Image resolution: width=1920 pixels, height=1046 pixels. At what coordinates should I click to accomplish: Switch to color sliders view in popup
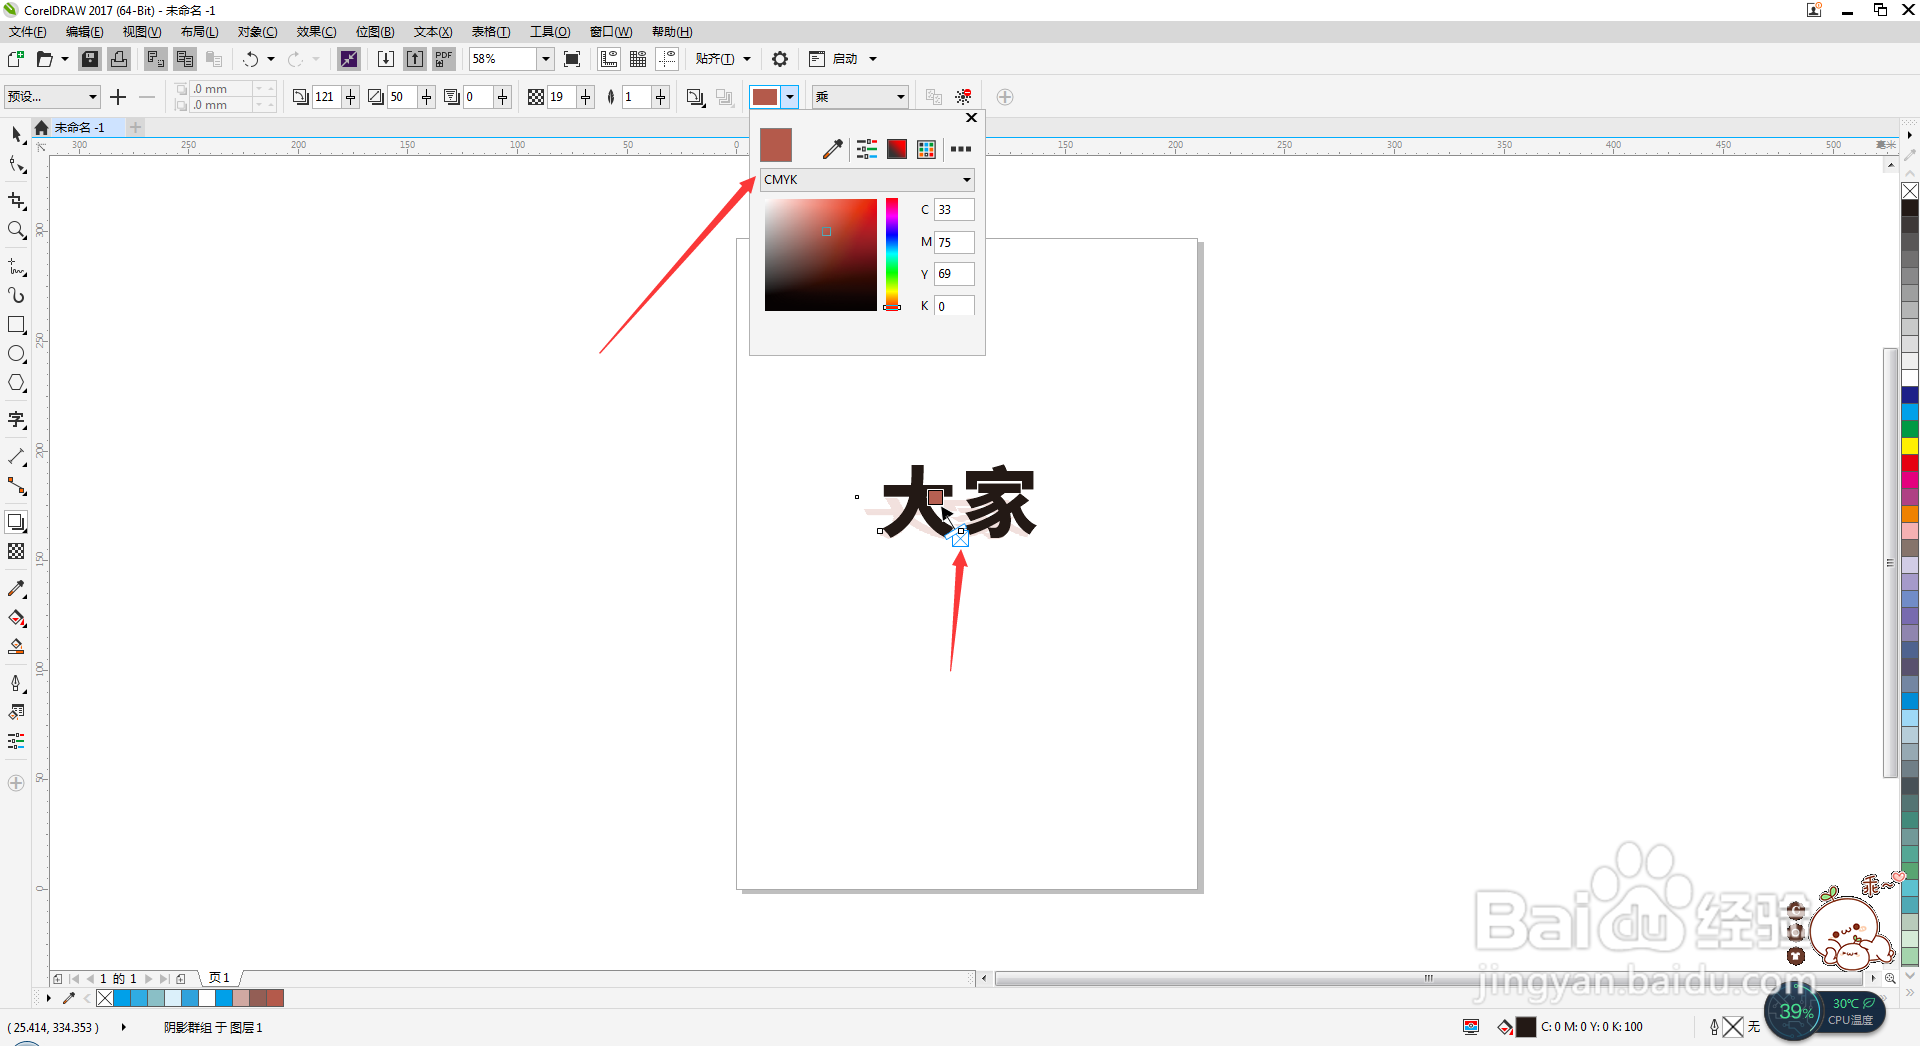point(867,149)
